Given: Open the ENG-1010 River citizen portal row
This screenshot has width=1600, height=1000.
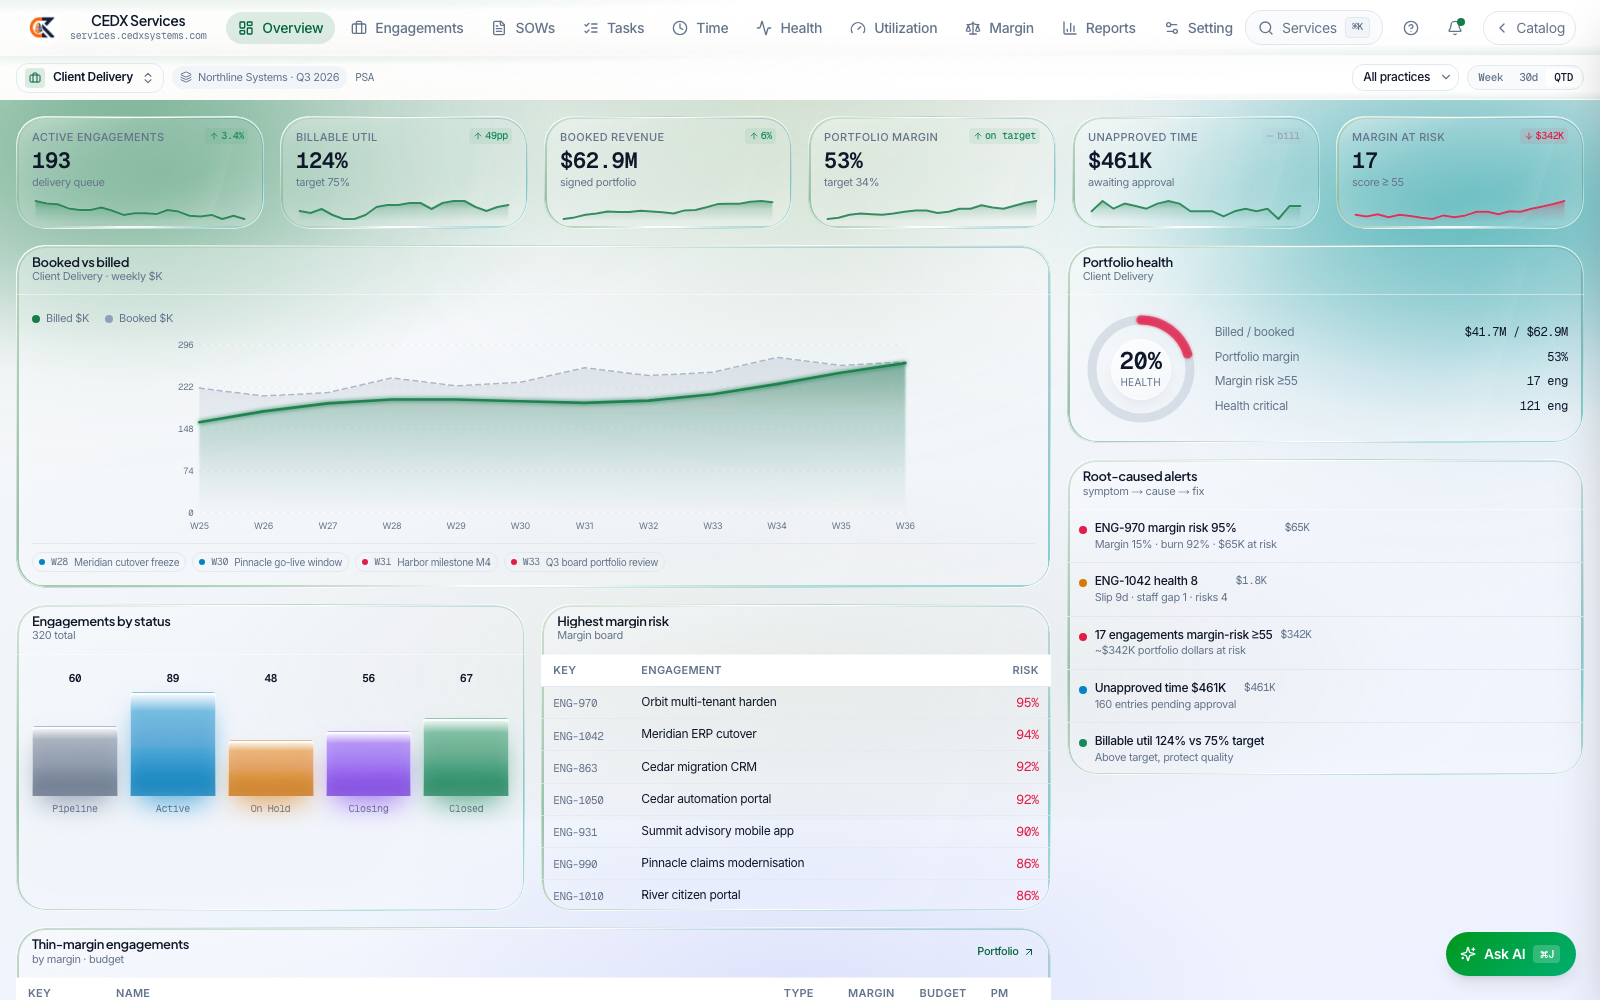Looking at the screenshot, I should 796,895.
